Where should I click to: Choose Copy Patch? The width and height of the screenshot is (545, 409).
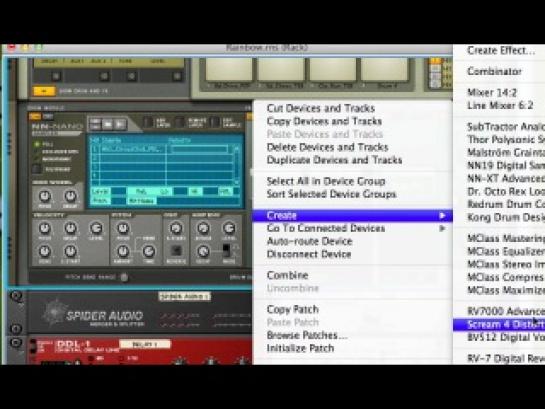pos(293,310)
